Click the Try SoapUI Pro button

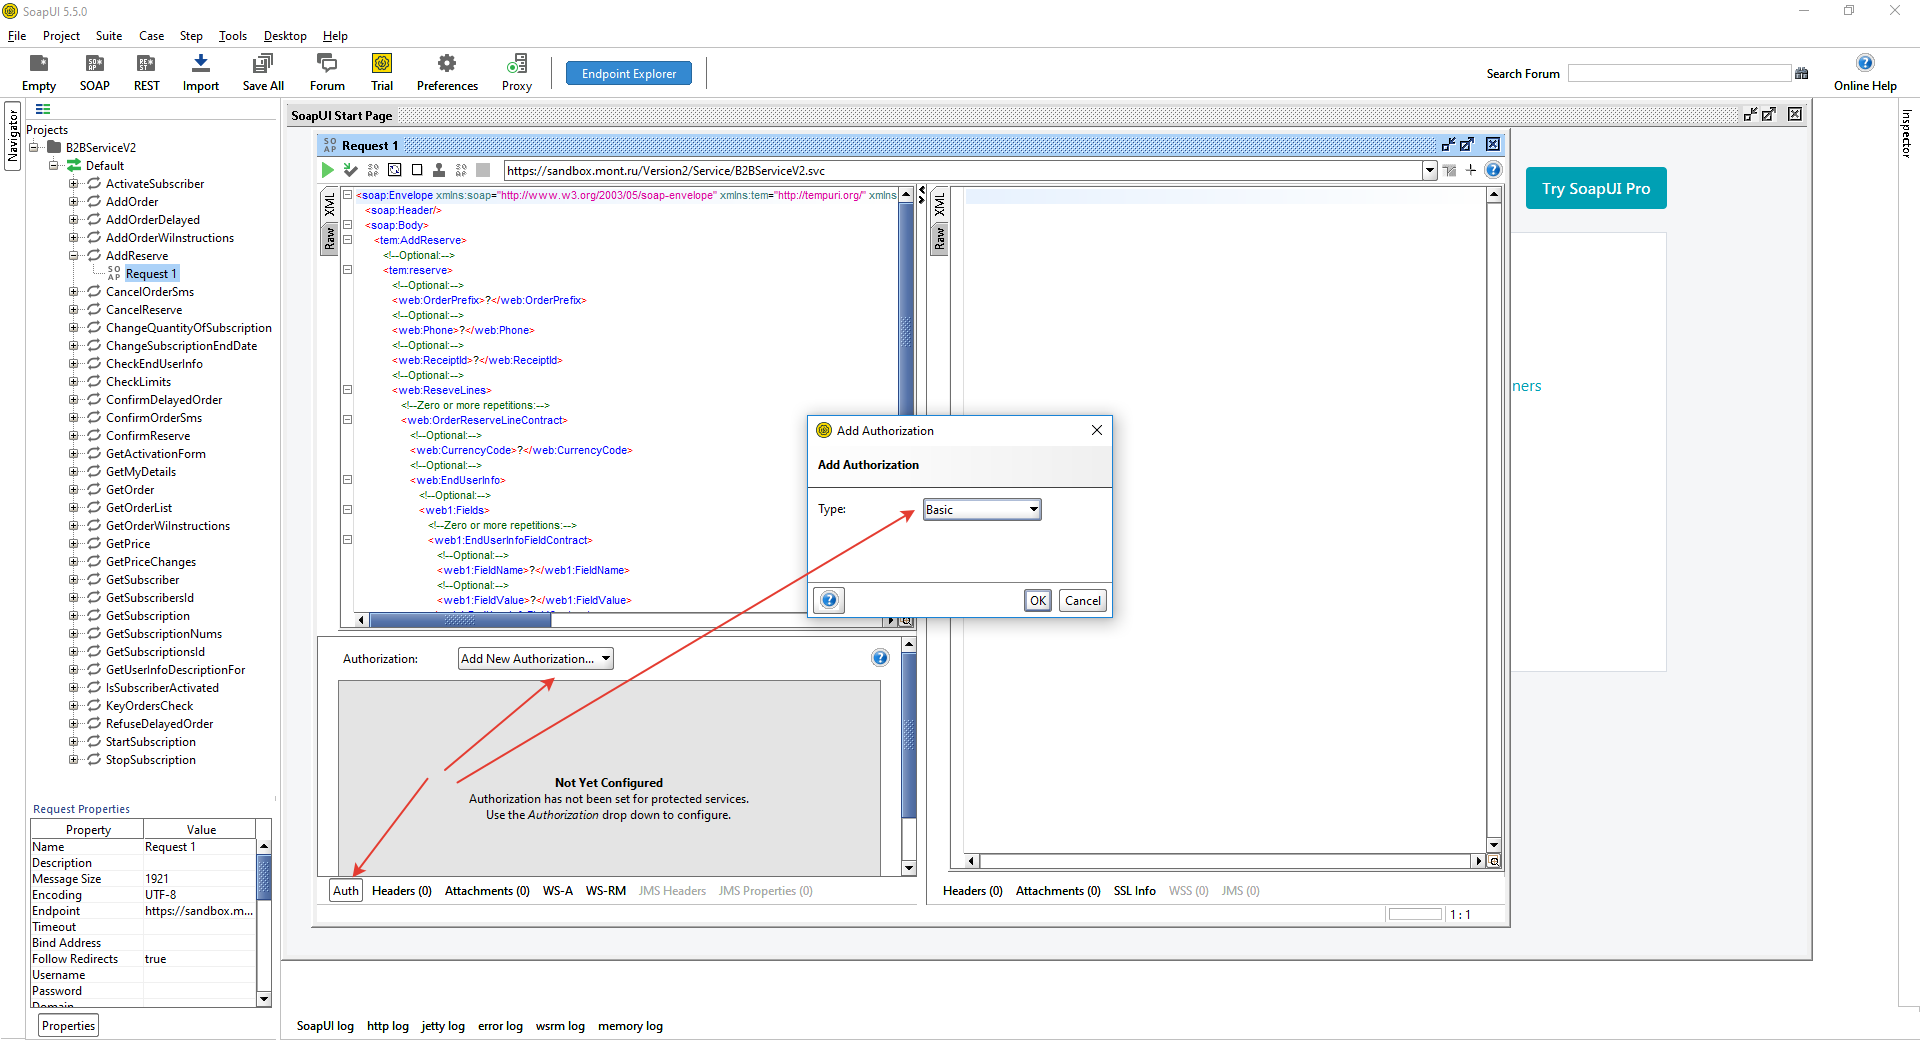pos(1595,189)
